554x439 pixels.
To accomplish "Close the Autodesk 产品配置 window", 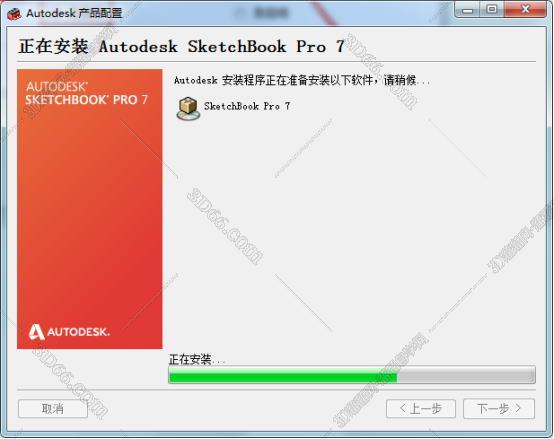I will (x=525, y=10).
